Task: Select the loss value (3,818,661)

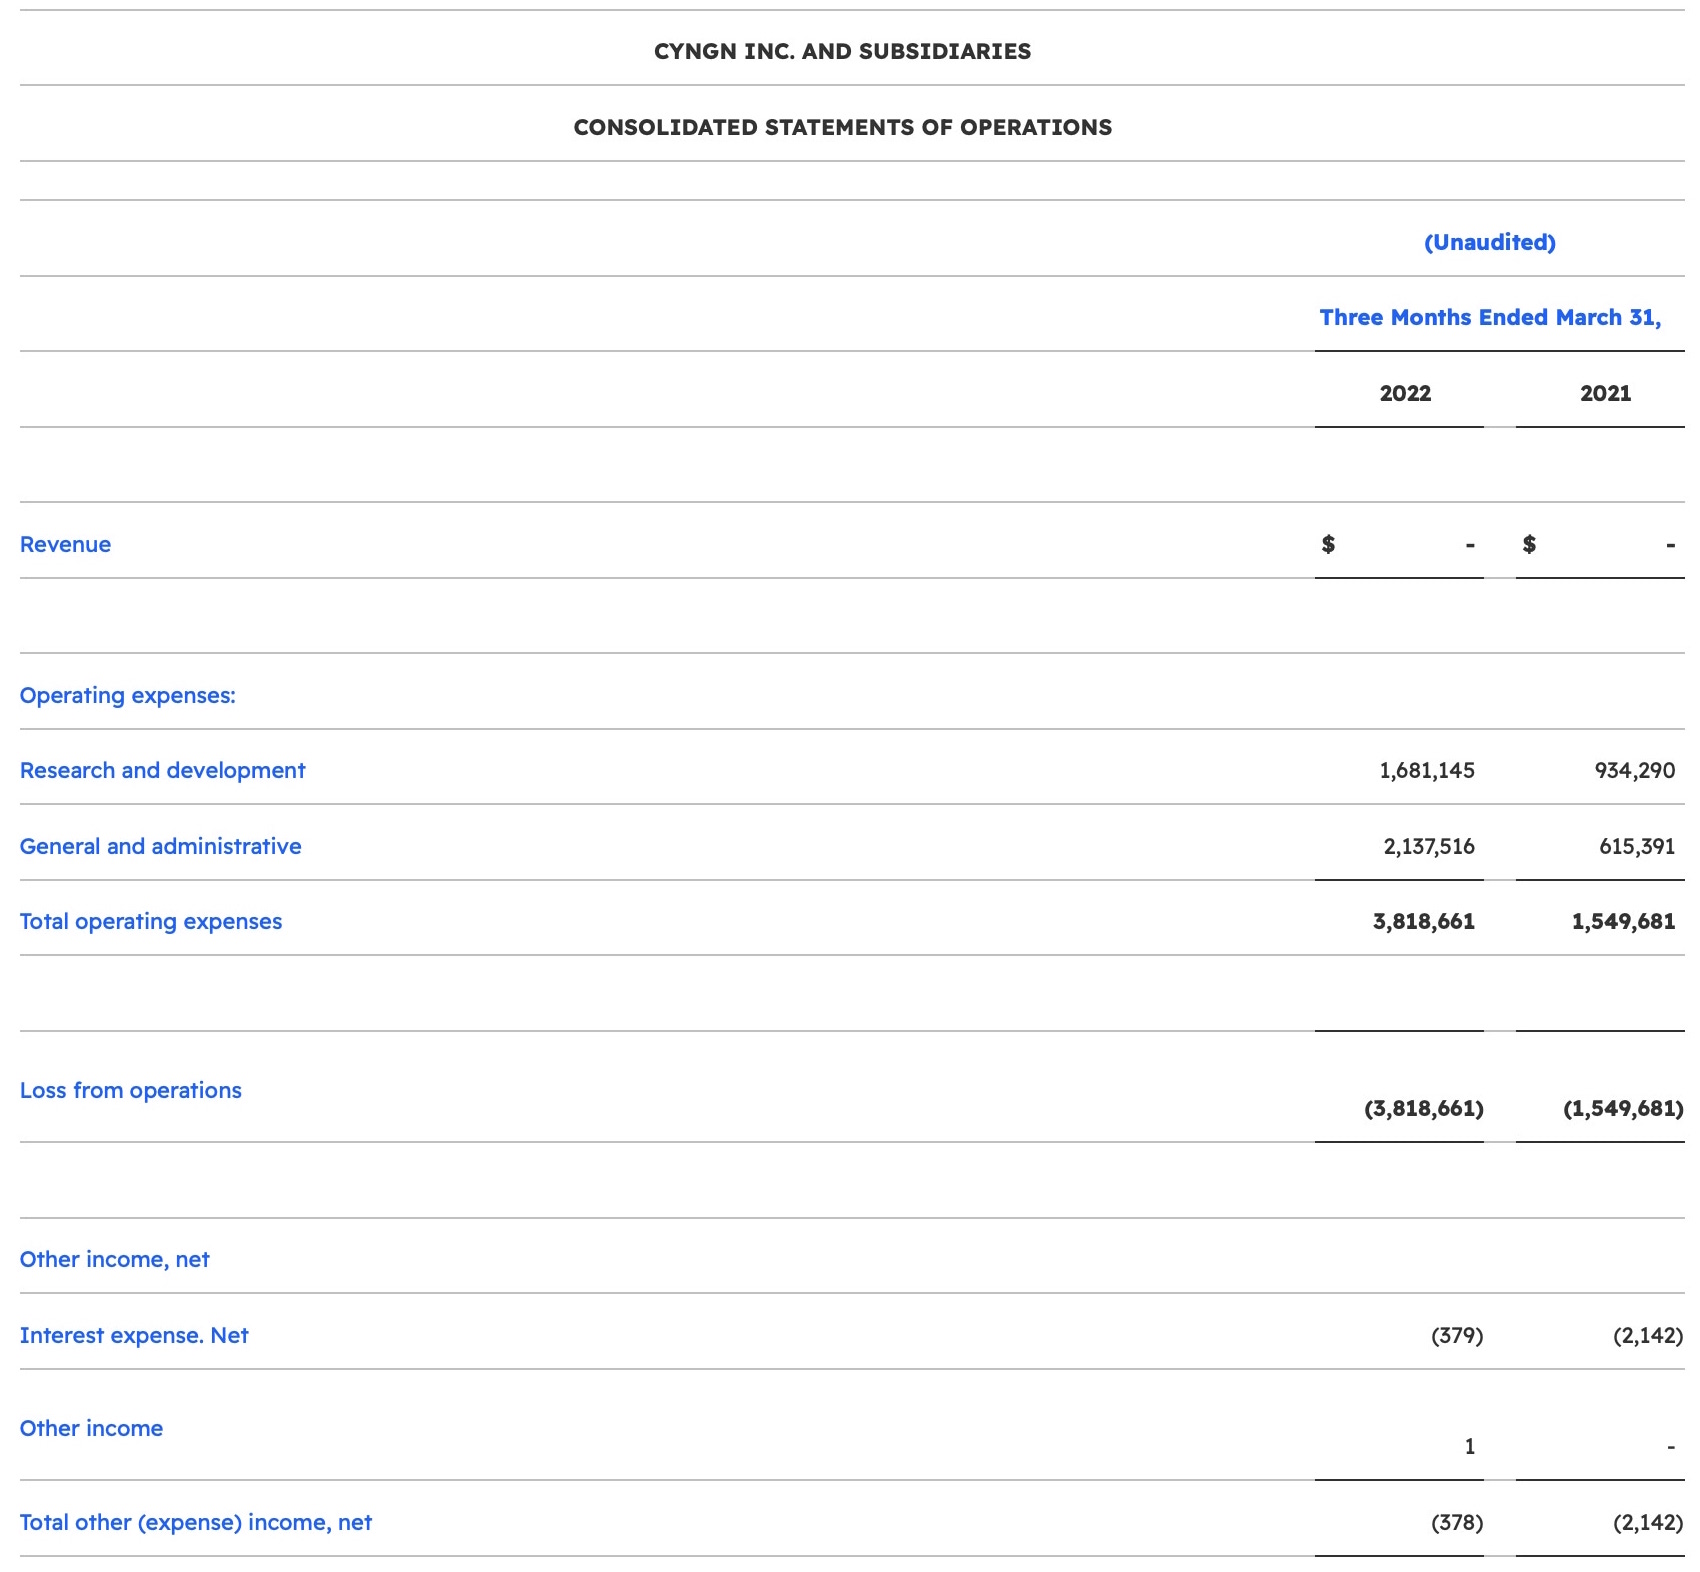Action: 1424,1108
